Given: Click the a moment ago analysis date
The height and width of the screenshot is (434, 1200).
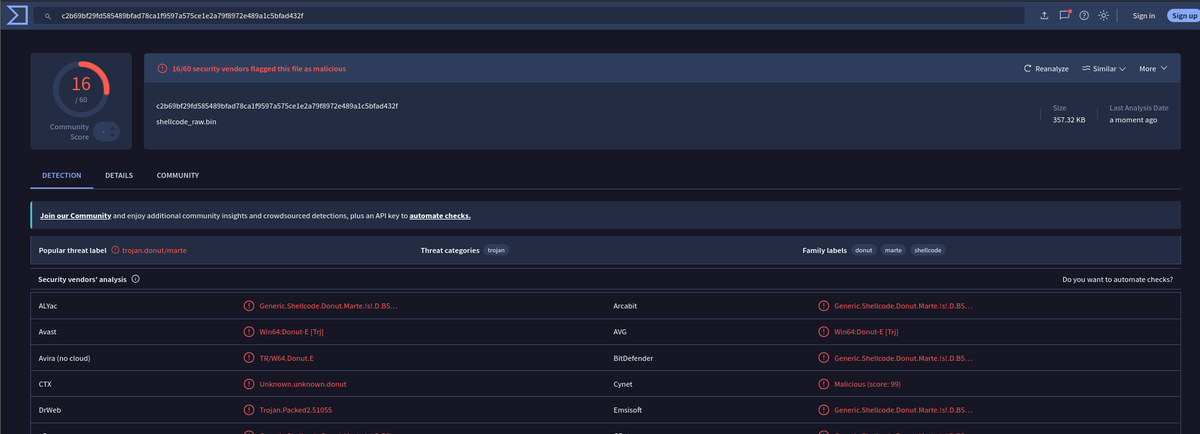Looking at the screenshot, I should (x=1134, y=120).
